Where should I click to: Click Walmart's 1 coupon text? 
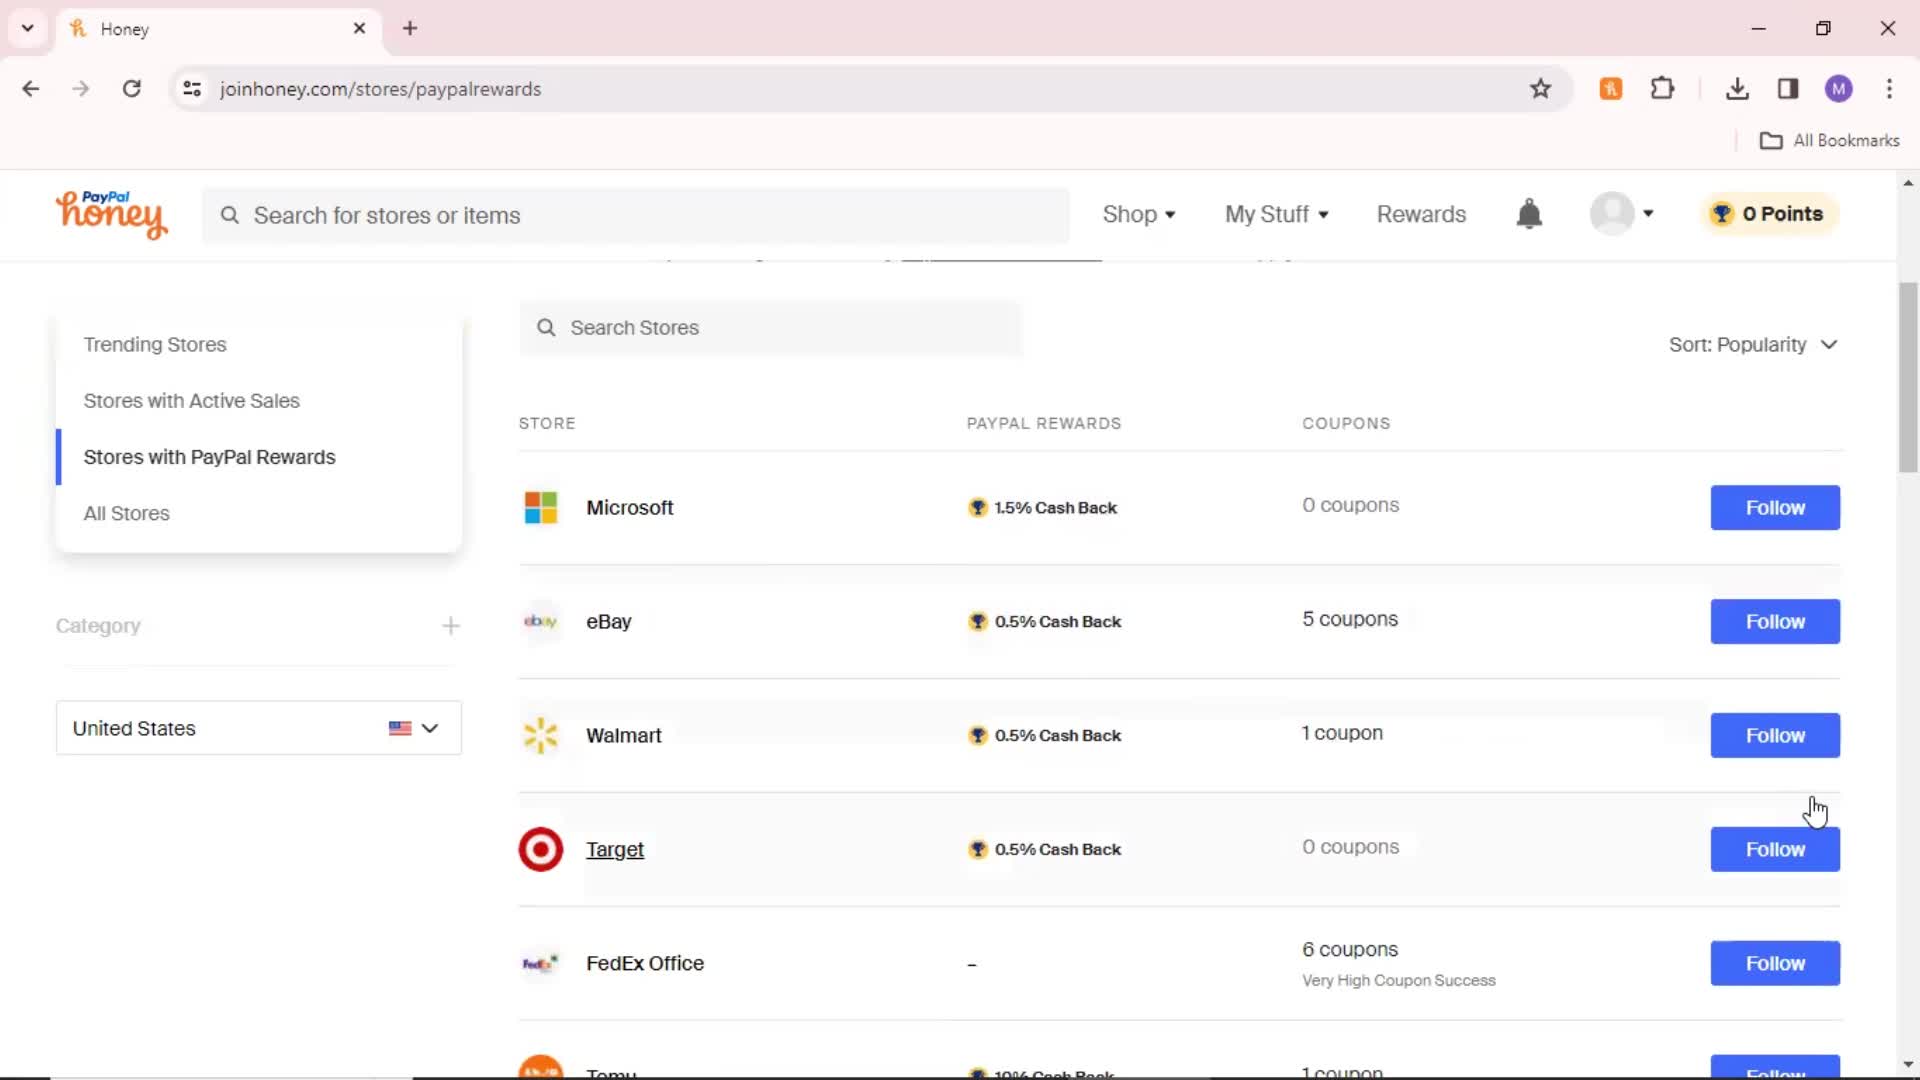(1342, 733)
